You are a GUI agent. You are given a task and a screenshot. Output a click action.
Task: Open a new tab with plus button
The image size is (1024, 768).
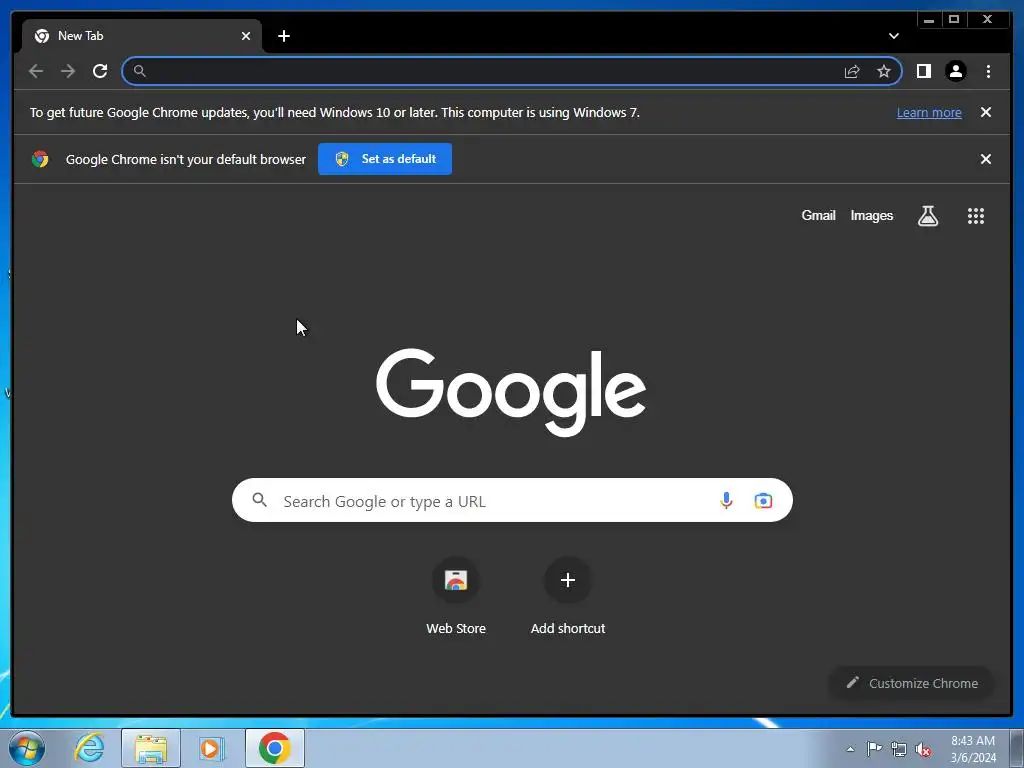click(283, 36)
